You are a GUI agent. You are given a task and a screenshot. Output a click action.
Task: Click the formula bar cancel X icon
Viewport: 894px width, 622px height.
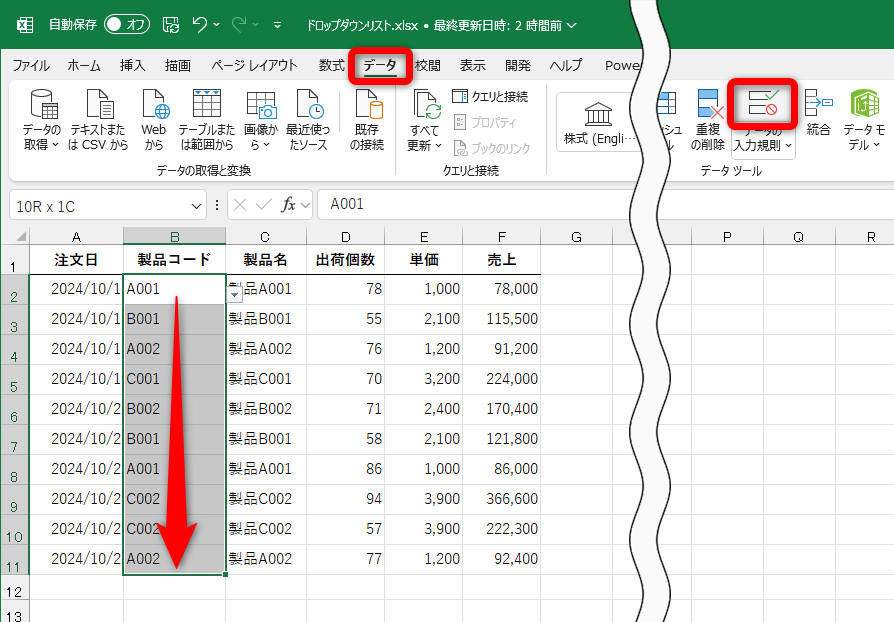(240, 205)
